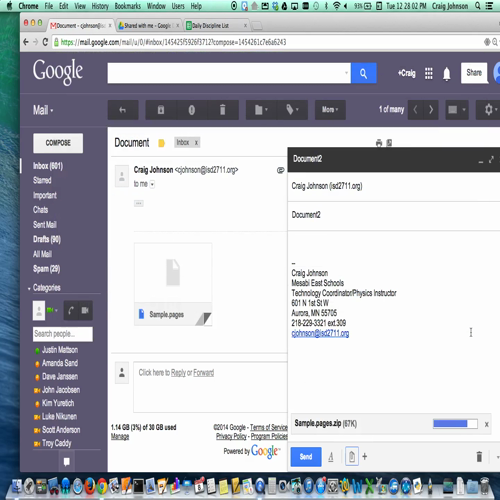Open the History menu in menu bar
The height and width of the screenshot is (500, 500).
pos(100,6)
